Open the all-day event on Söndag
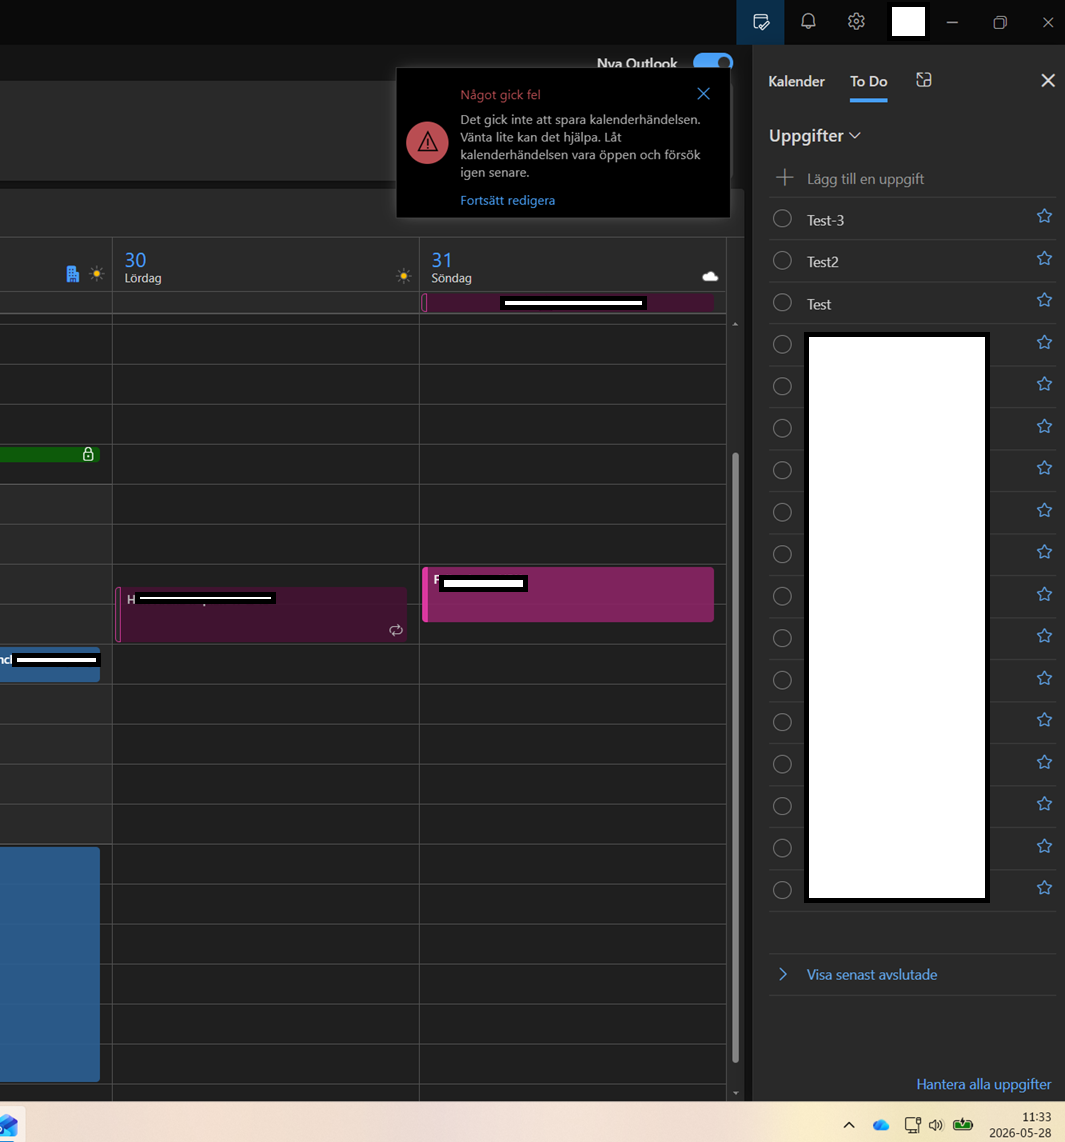 click(x=567, y=303)
